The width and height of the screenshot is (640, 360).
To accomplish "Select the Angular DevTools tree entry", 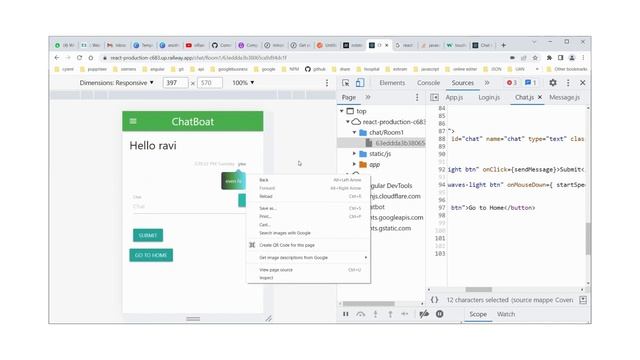I will coord(391,186).
